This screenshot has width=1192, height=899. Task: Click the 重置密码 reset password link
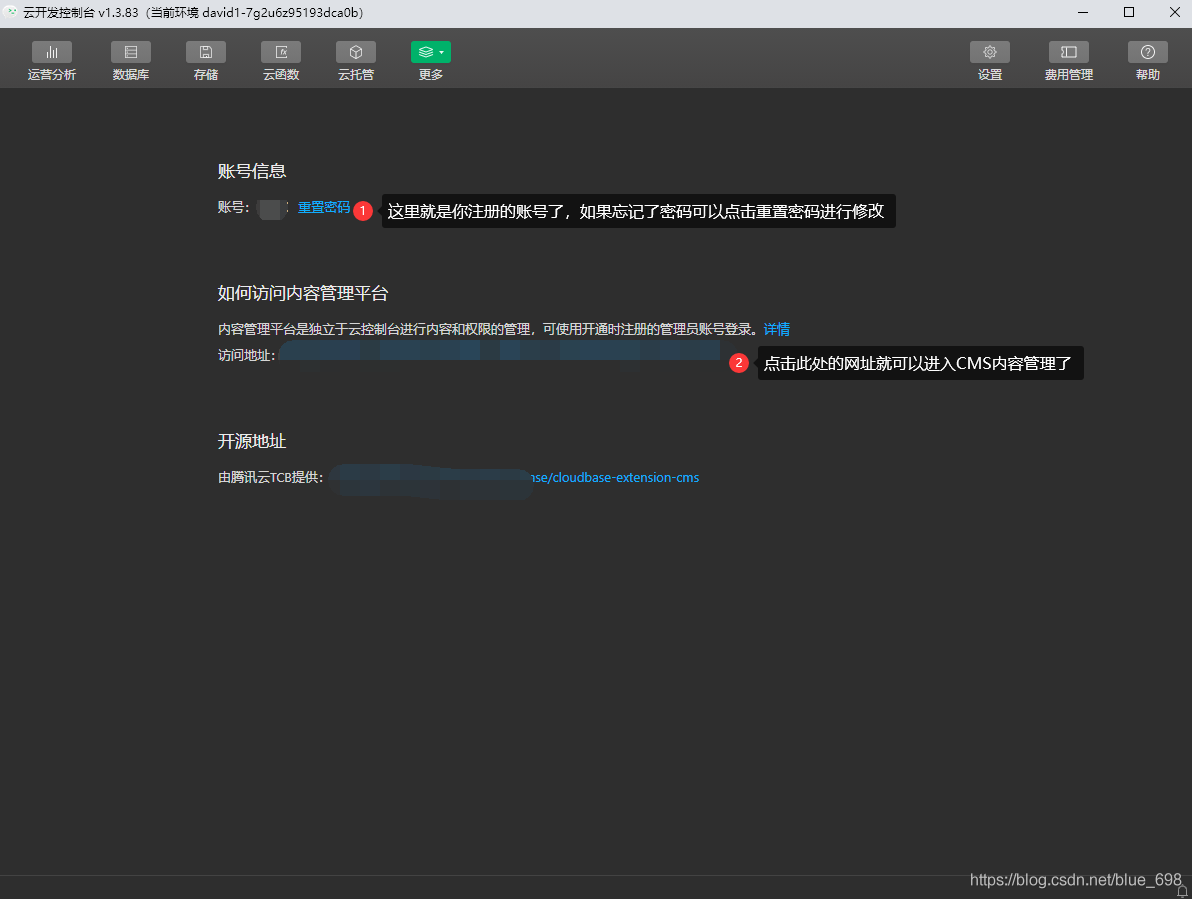coord(324,207)
